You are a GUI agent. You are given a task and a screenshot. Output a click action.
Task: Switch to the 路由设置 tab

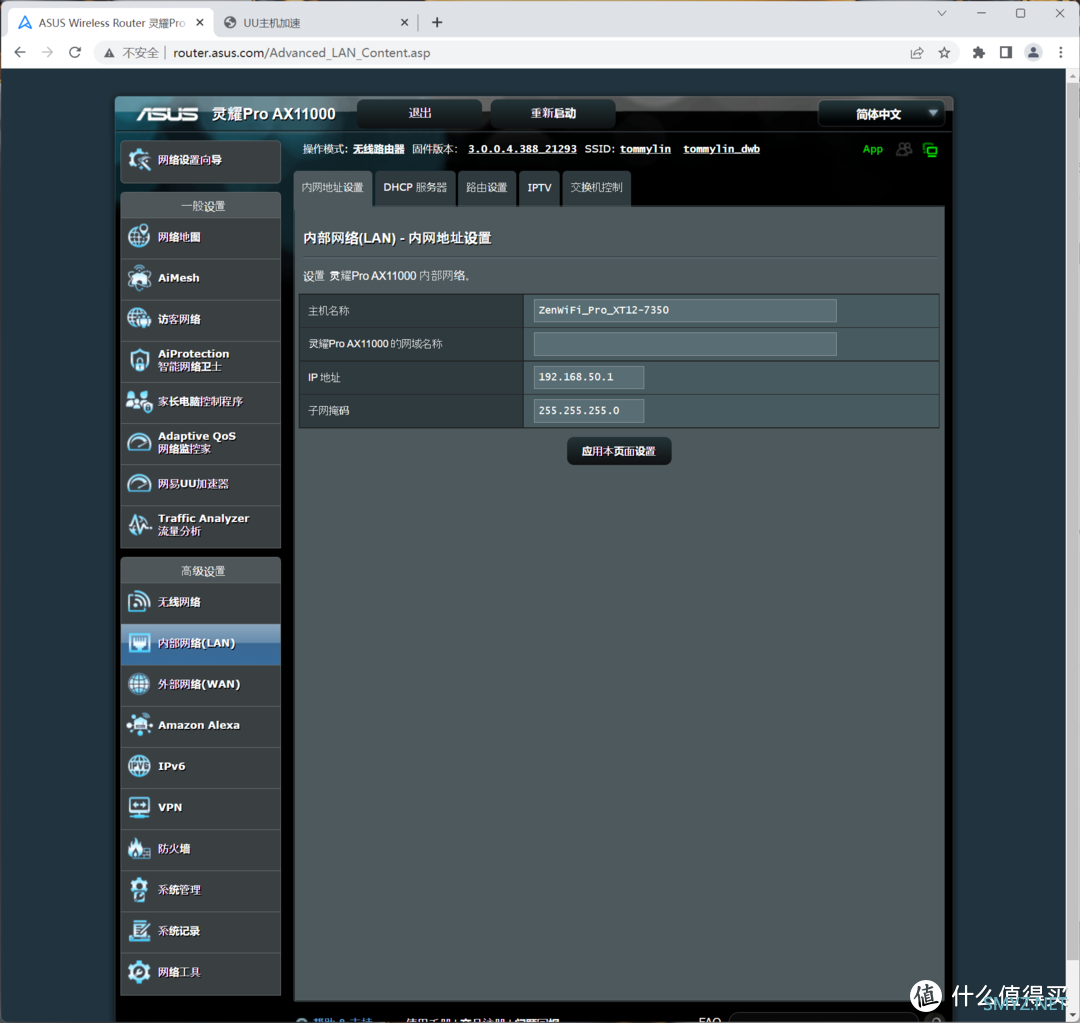pos(486,188)
